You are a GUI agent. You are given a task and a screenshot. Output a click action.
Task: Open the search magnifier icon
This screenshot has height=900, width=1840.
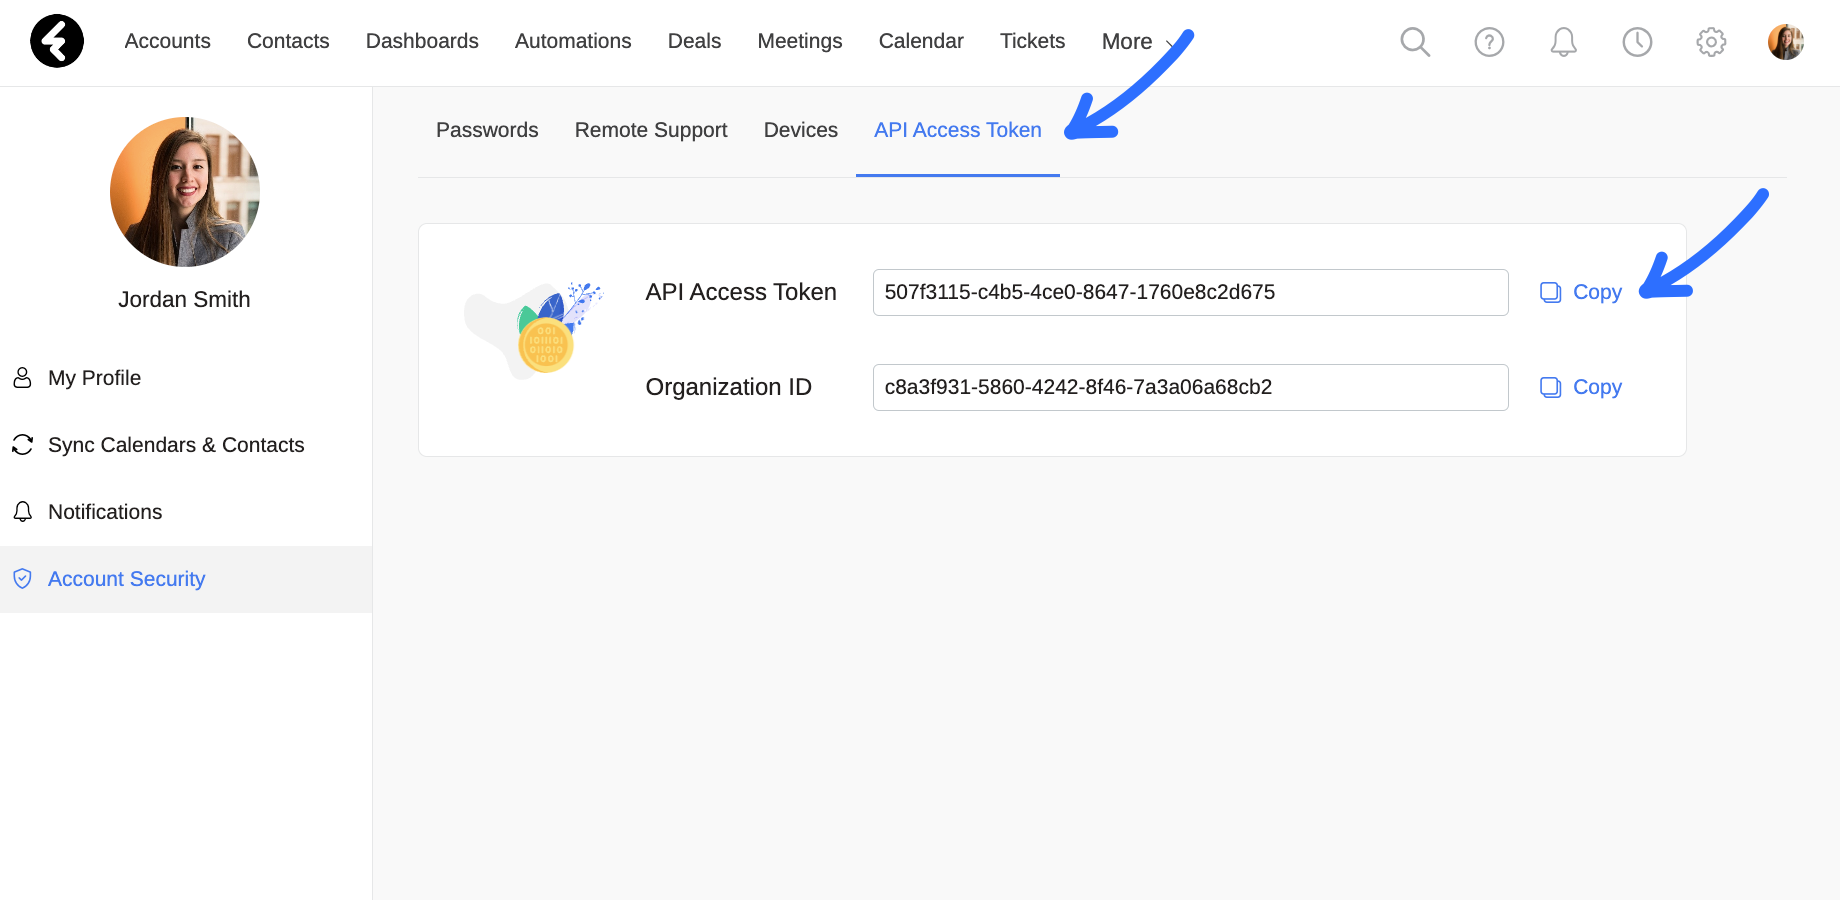click(x=1415, y=42)
